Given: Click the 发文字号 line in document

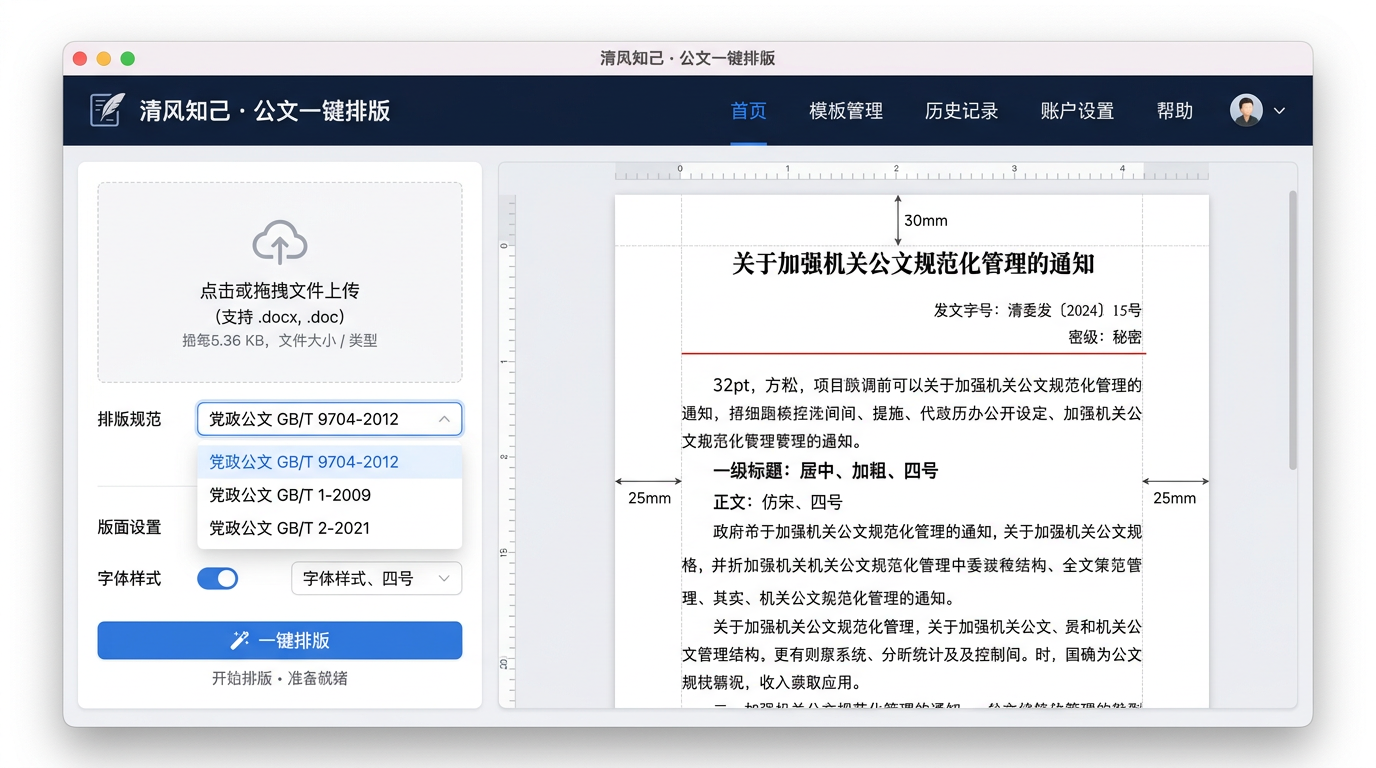Looking at the screenshot, I should tap(1037, 310).
